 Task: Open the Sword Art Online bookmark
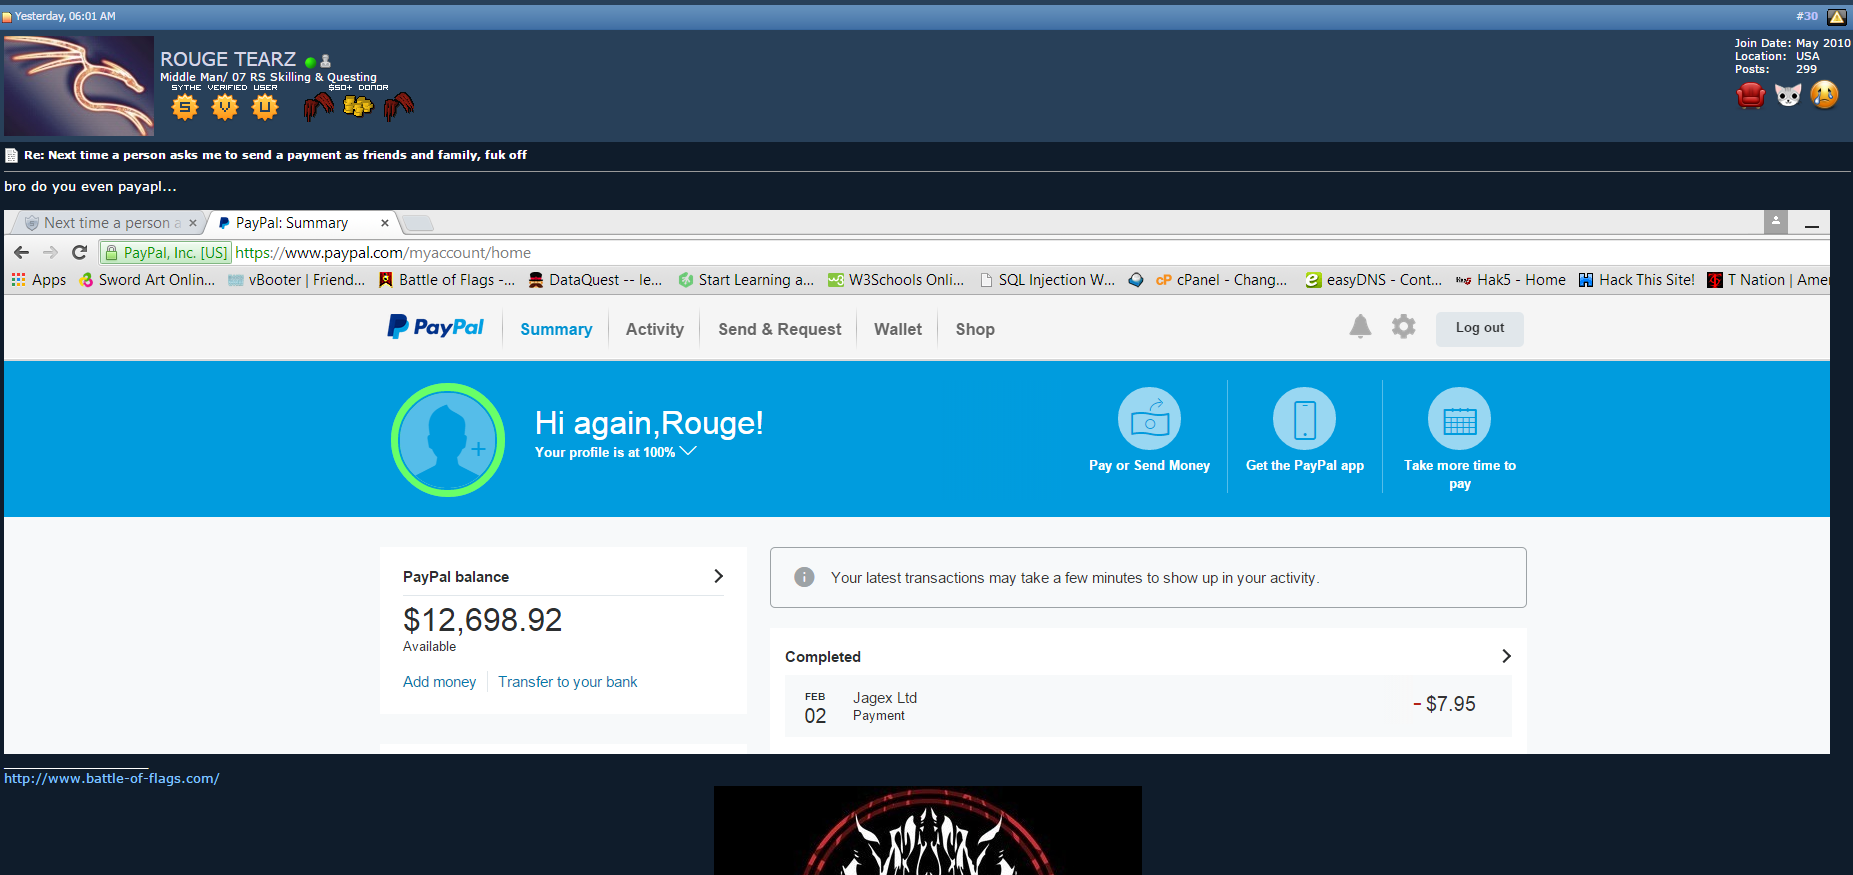point(147,280)
